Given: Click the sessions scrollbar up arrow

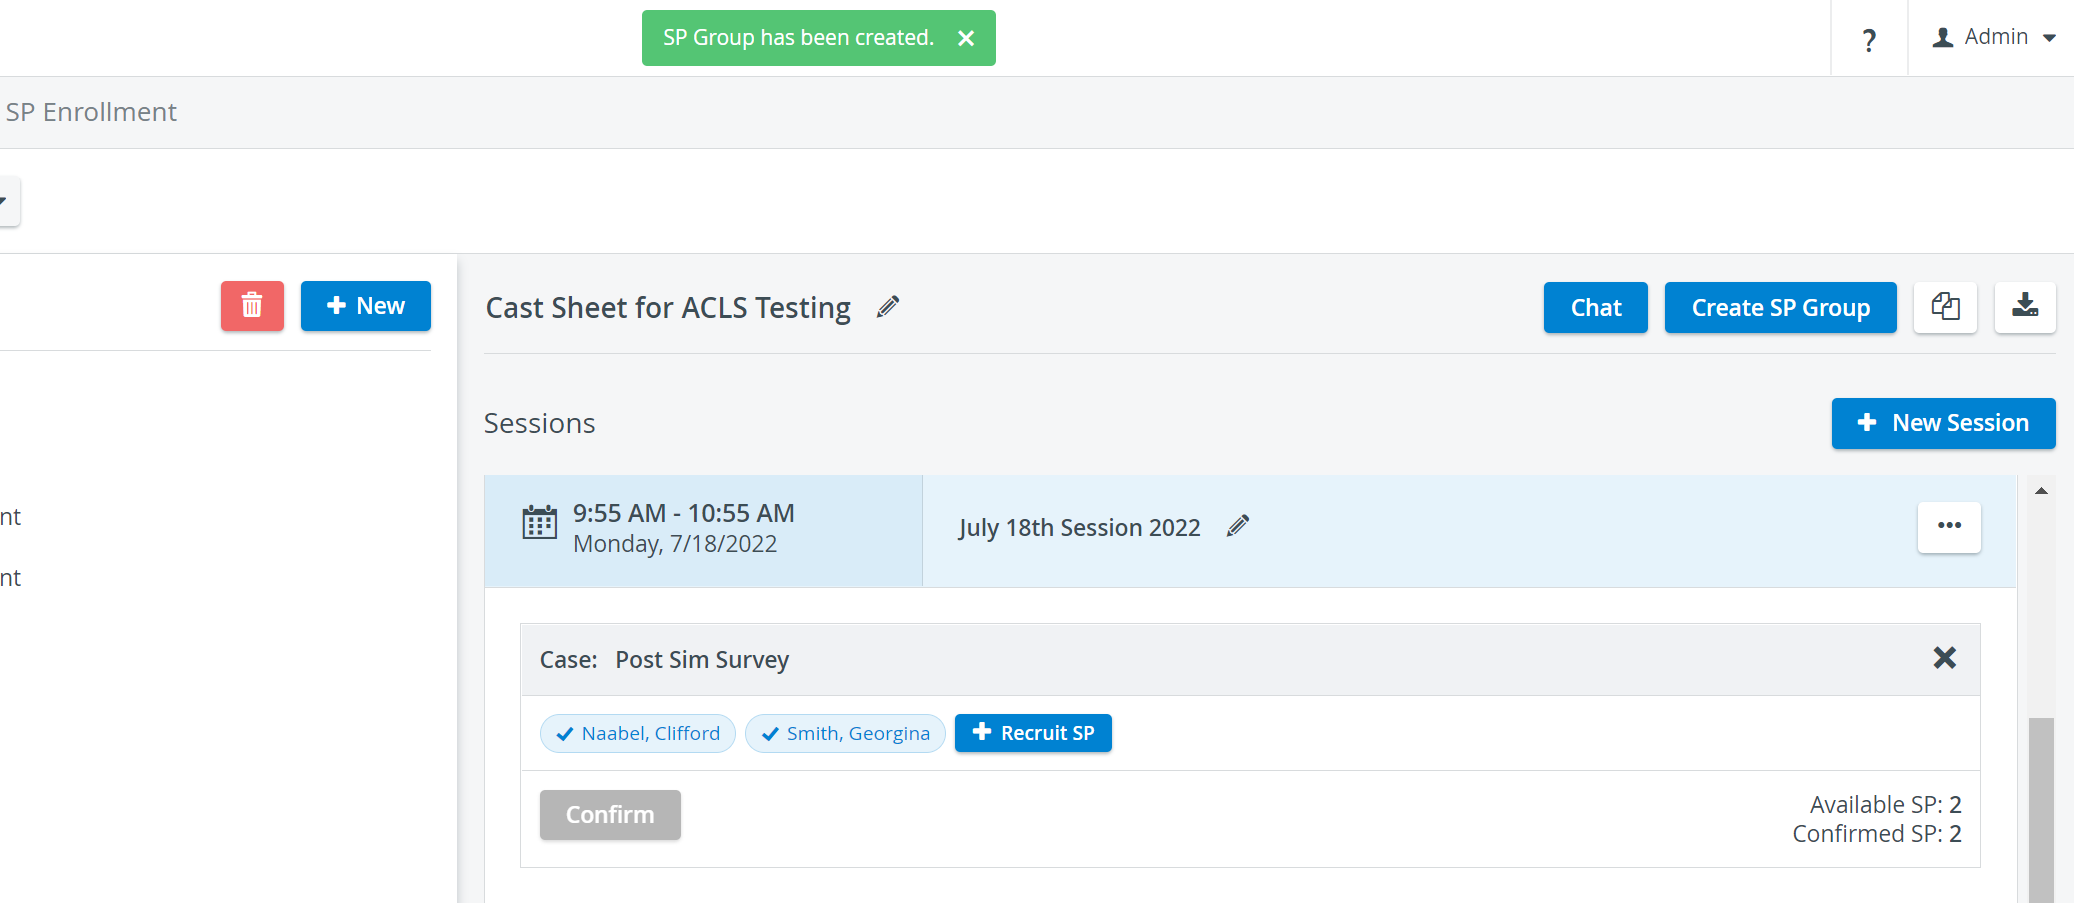Looking at the screenshot, I should [x=2041, y=490].
